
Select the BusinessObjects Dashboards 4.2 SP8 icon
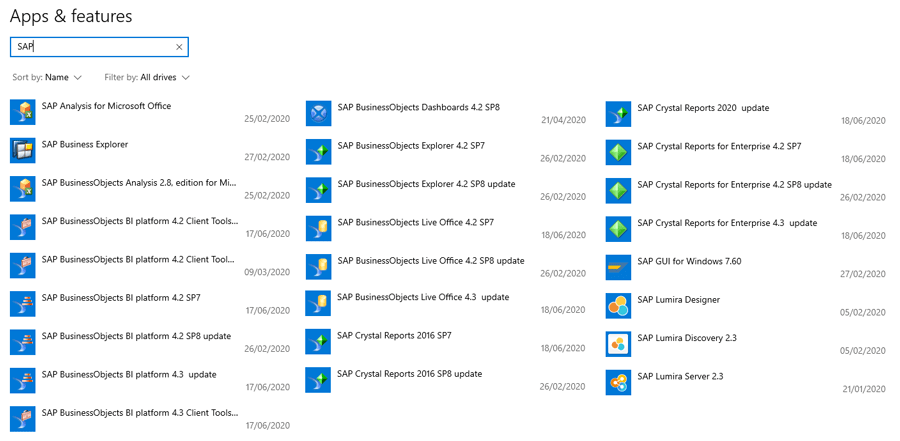pyautogui.click(x=319, y=113)
